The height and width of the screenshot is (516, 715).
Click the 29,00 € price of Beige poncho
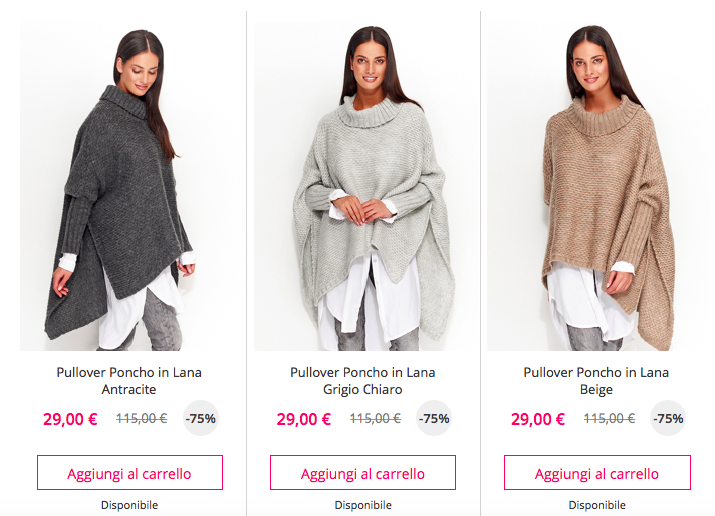pyautogui.click(x=538, y=419)
